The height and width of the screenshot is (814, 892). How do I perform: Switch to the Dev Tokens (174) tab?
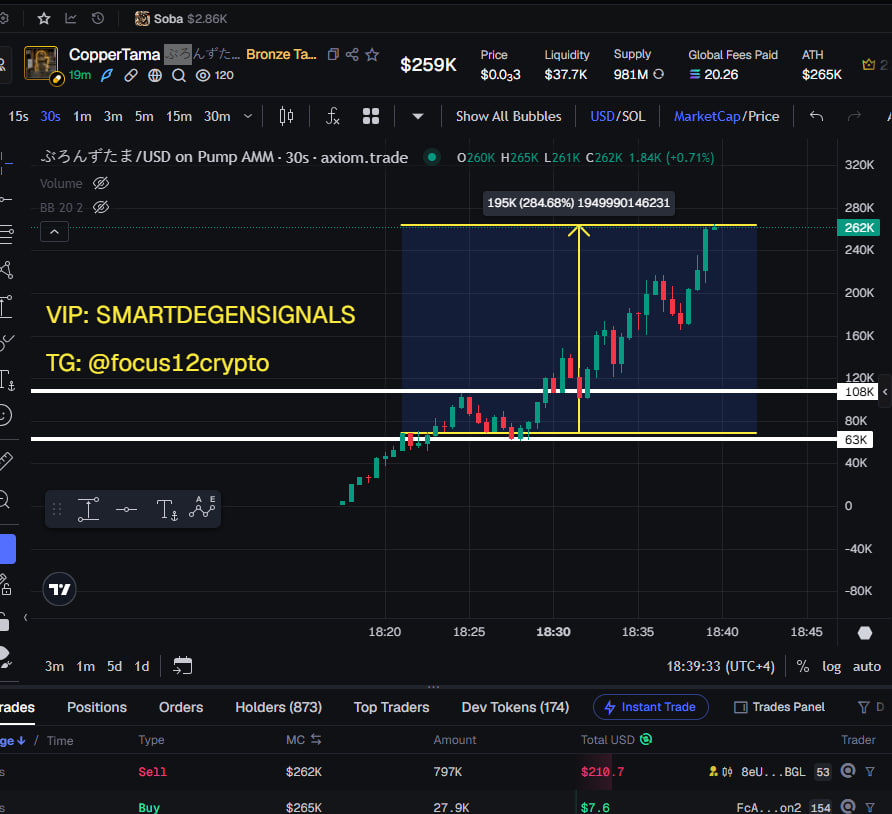tap(515, 707)
